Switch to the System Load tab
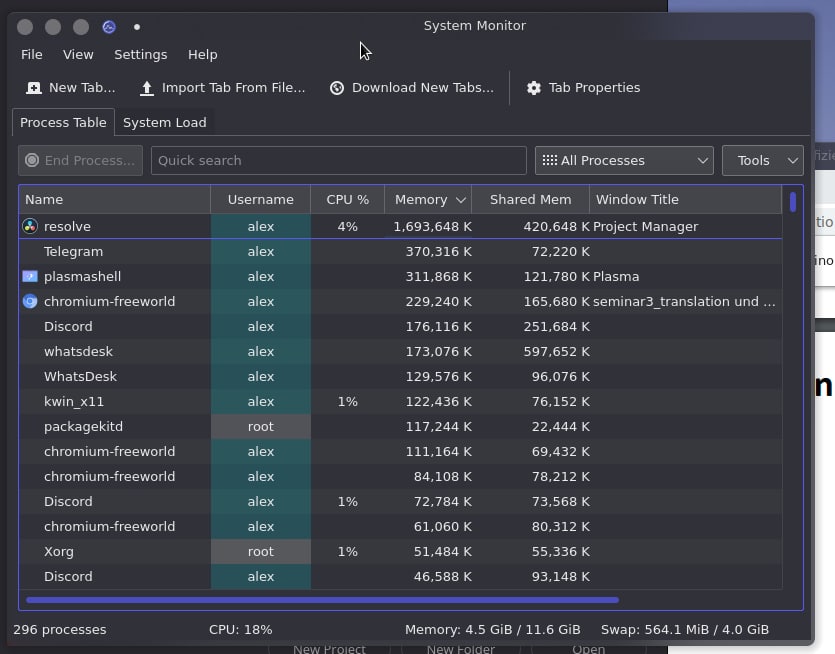Image resolution: width=835 pixels, height=654 pixels. tap(165, 122)
